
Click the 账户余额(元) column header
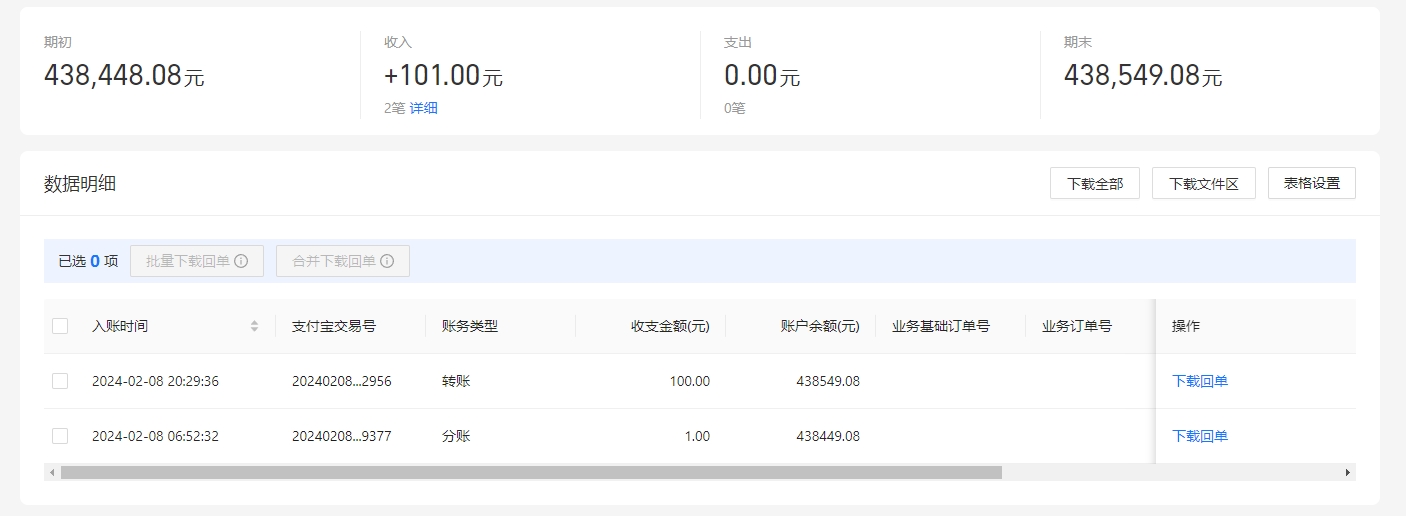tap(820, 326)
